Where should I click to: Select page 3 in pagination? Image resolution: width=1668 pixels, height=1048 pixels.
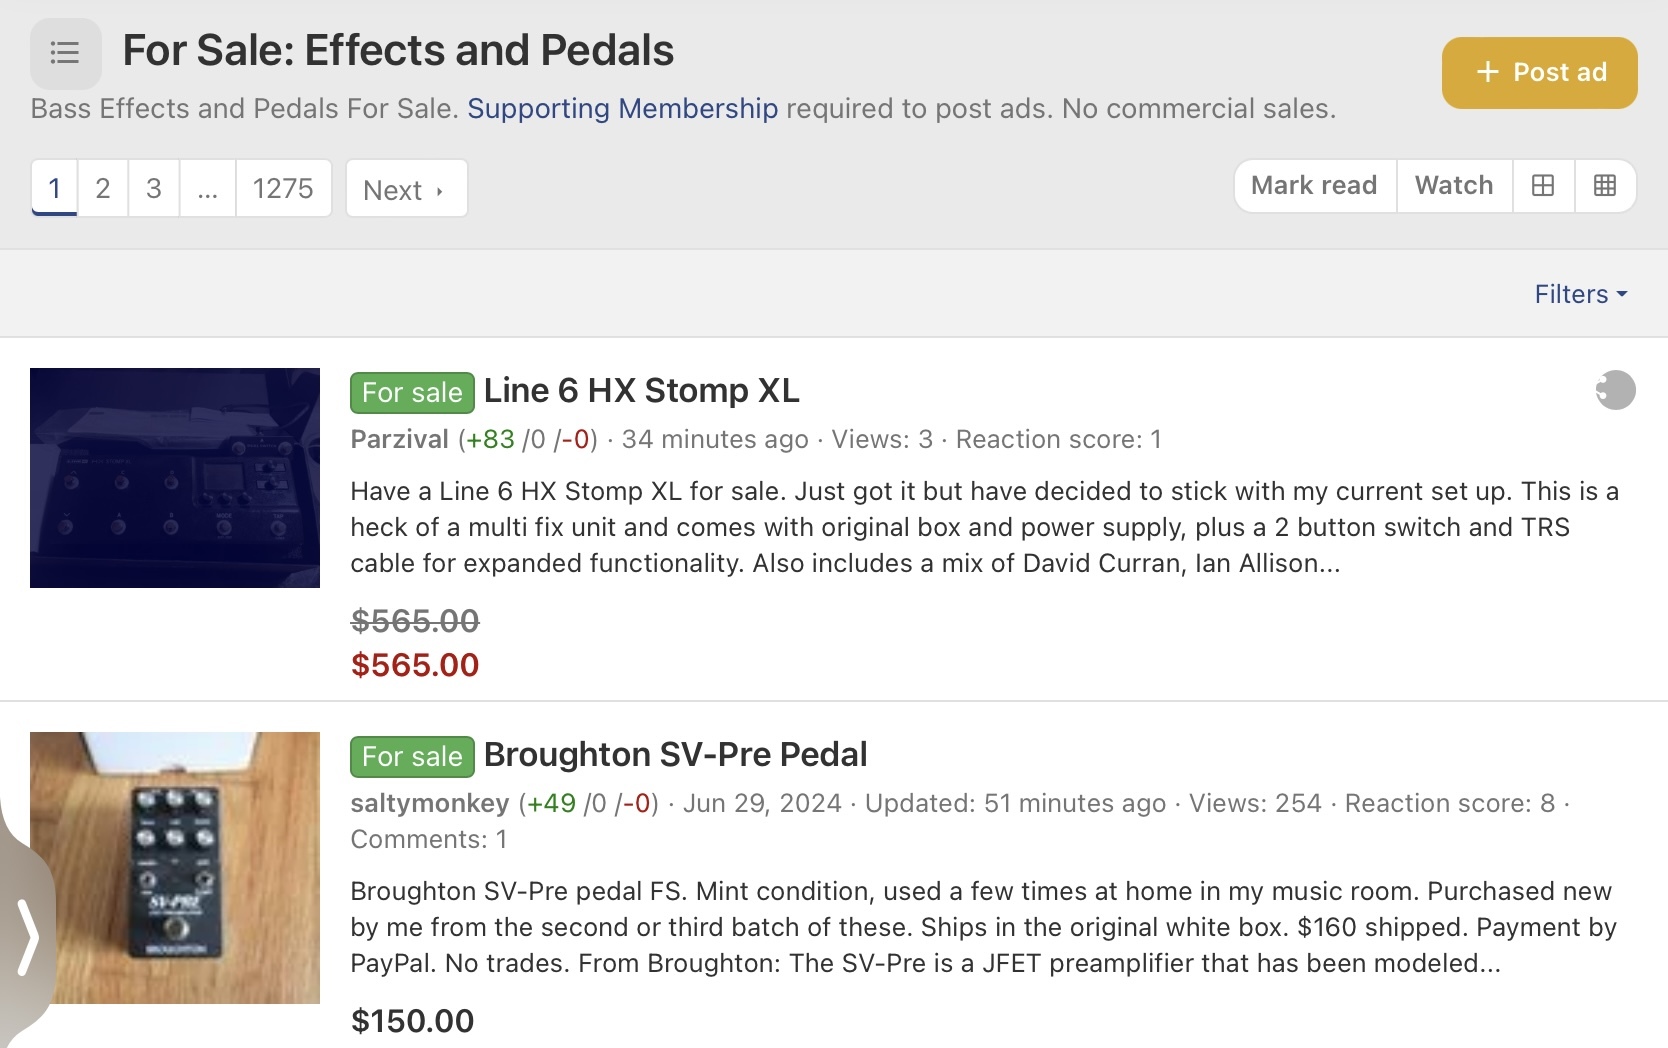coord(154,188)
